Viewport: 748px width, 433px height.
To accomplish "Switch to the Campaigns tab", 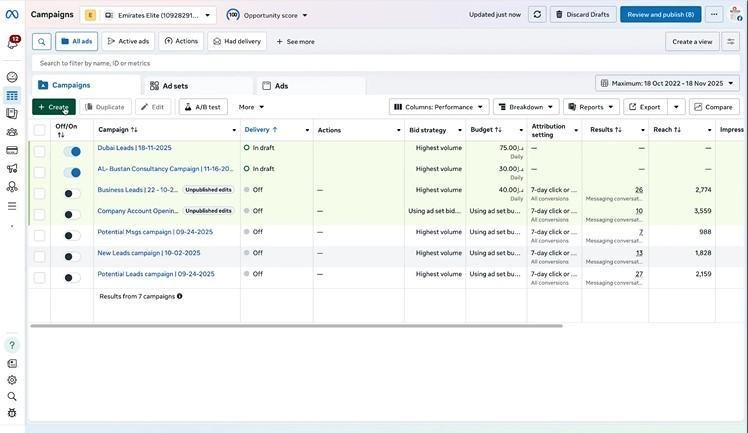I will point(86,85).
